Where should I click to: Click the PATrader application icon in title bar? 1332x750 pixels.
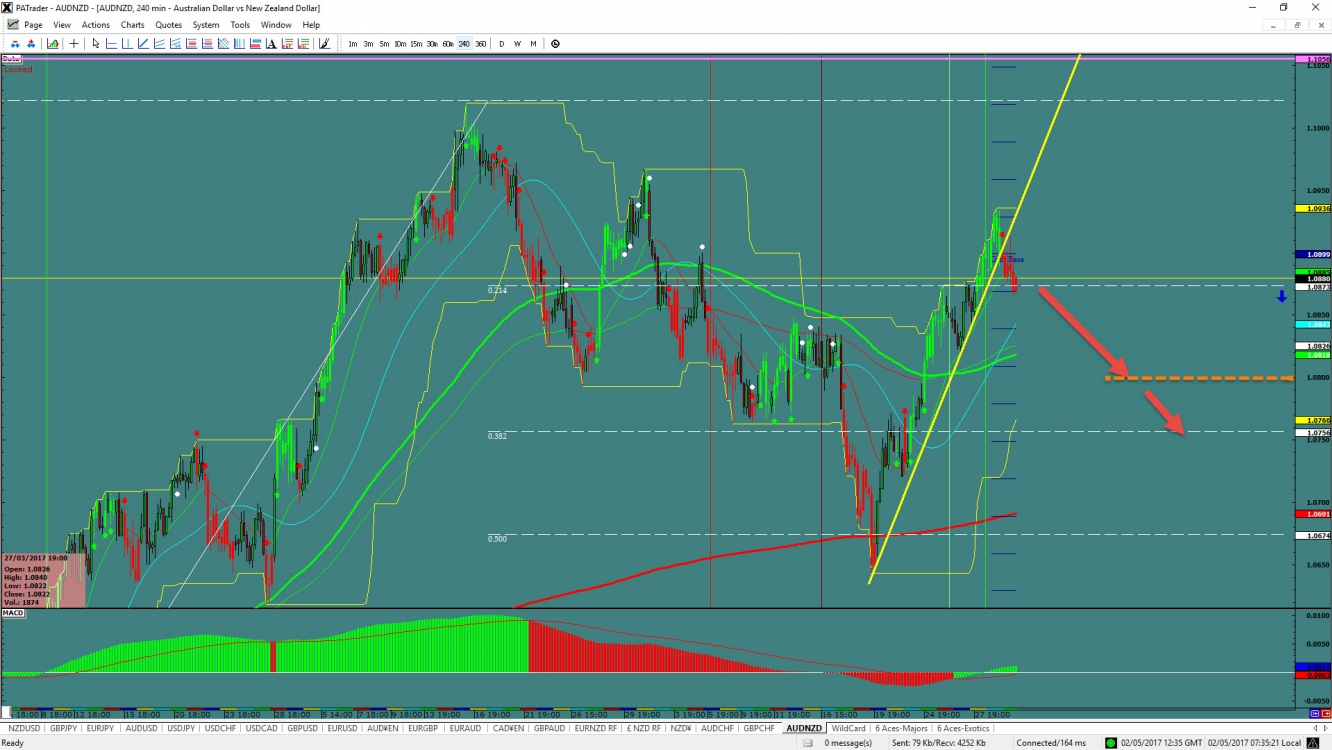point(8,7)
